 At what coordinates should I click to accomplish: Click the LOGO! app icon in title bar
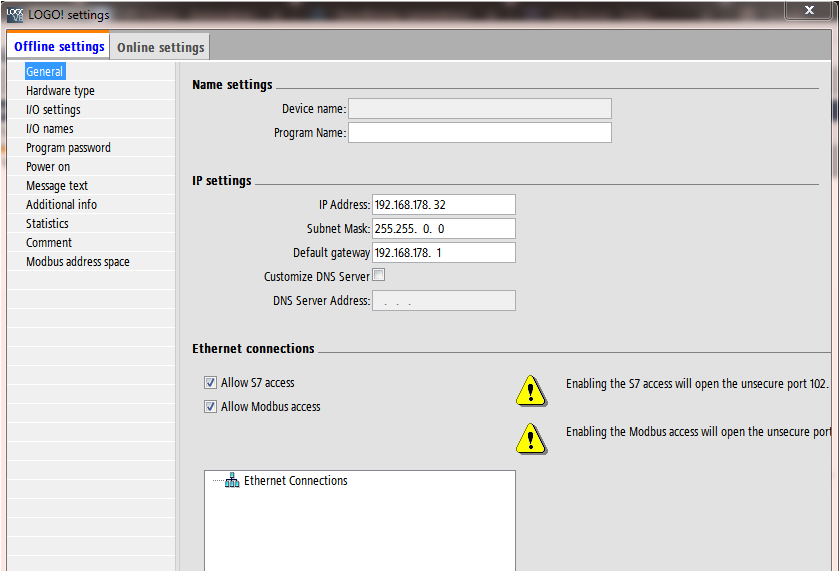[x=15, y=15]
